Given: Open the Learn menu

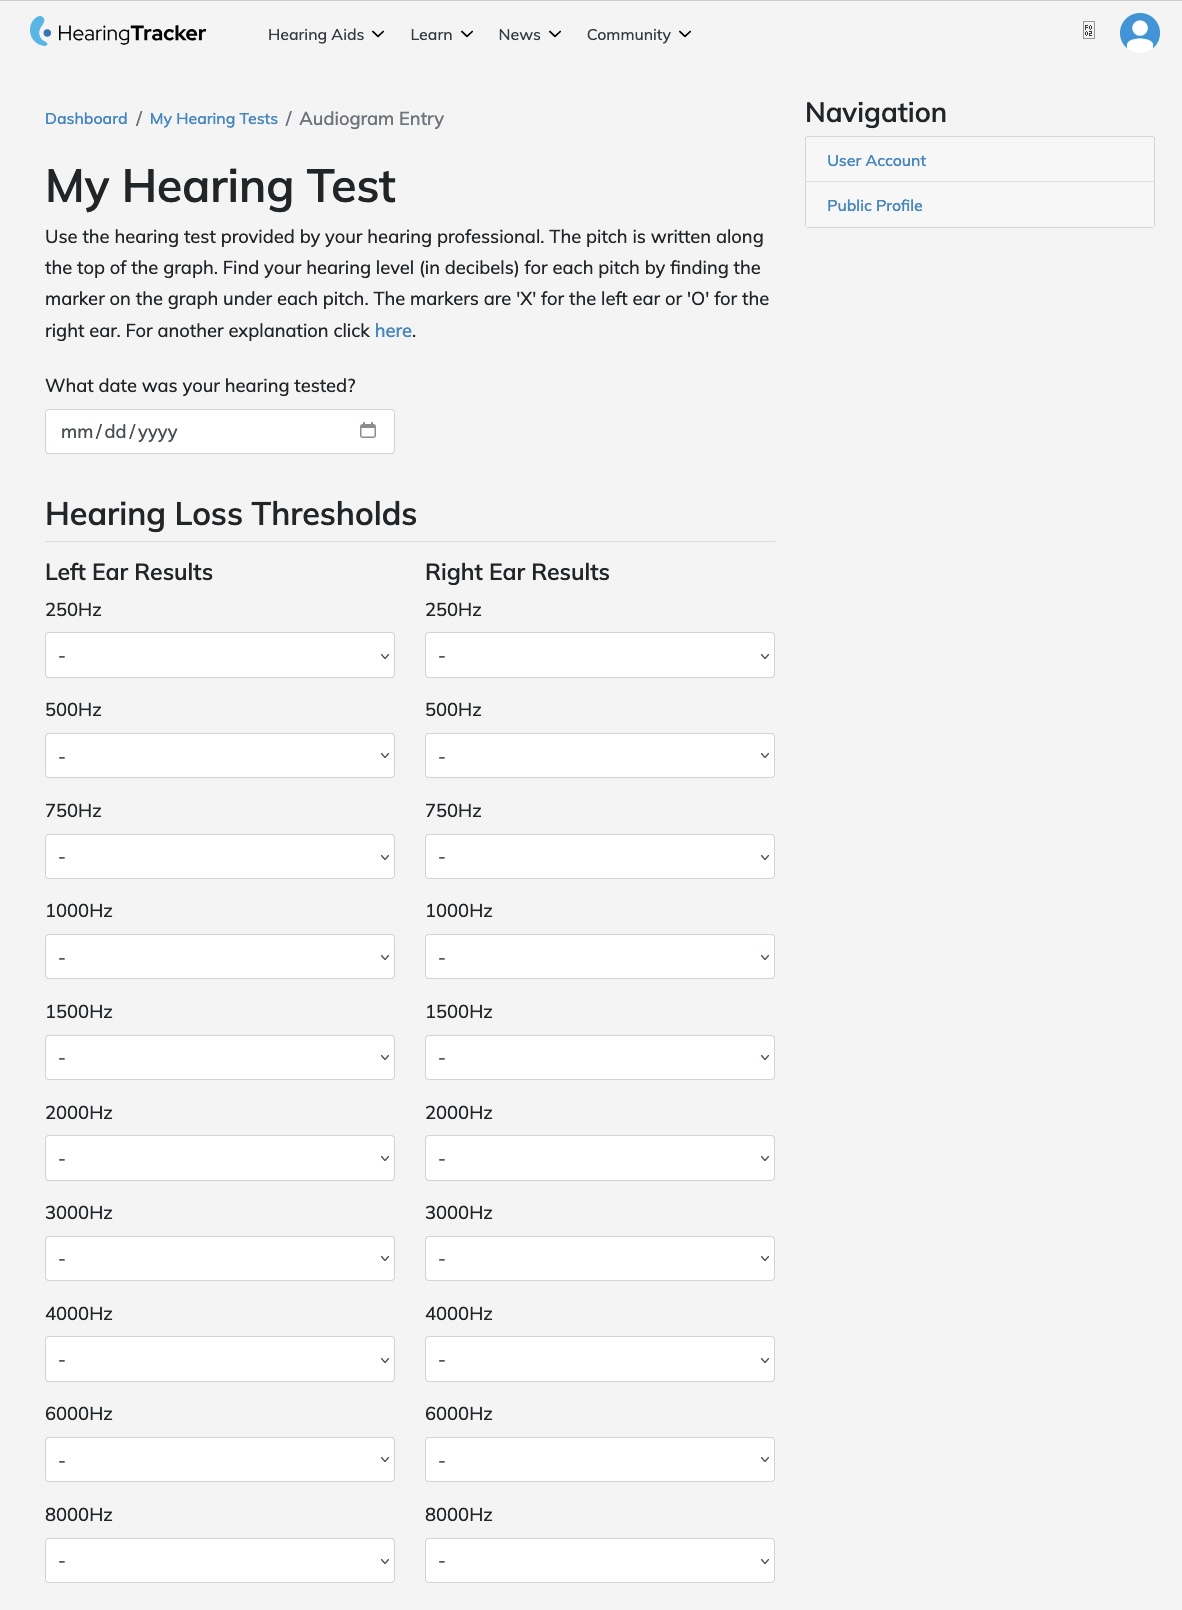Looking at the screenshot, I should point(442,34).
